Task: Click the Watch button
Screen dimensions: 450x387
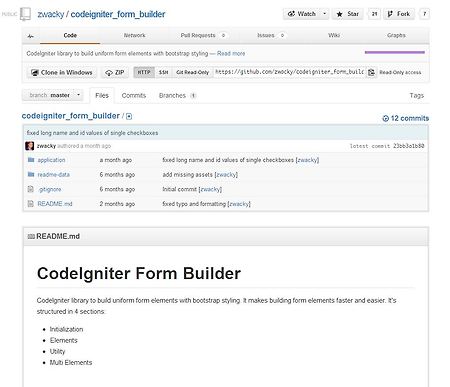Action: (302, 14)
